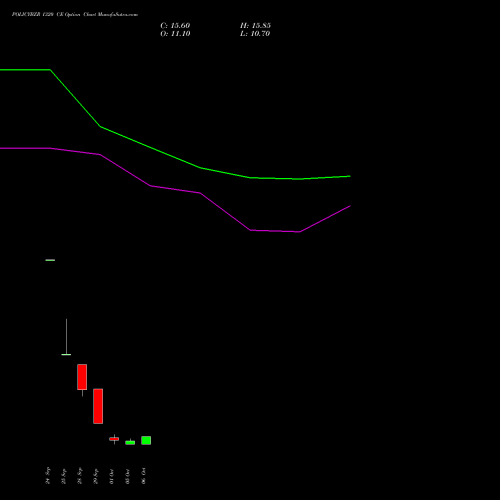Viewport: 500px width, 500px height.
Task: Click the open value "O: 11.10"
Action: coord(175,34)
